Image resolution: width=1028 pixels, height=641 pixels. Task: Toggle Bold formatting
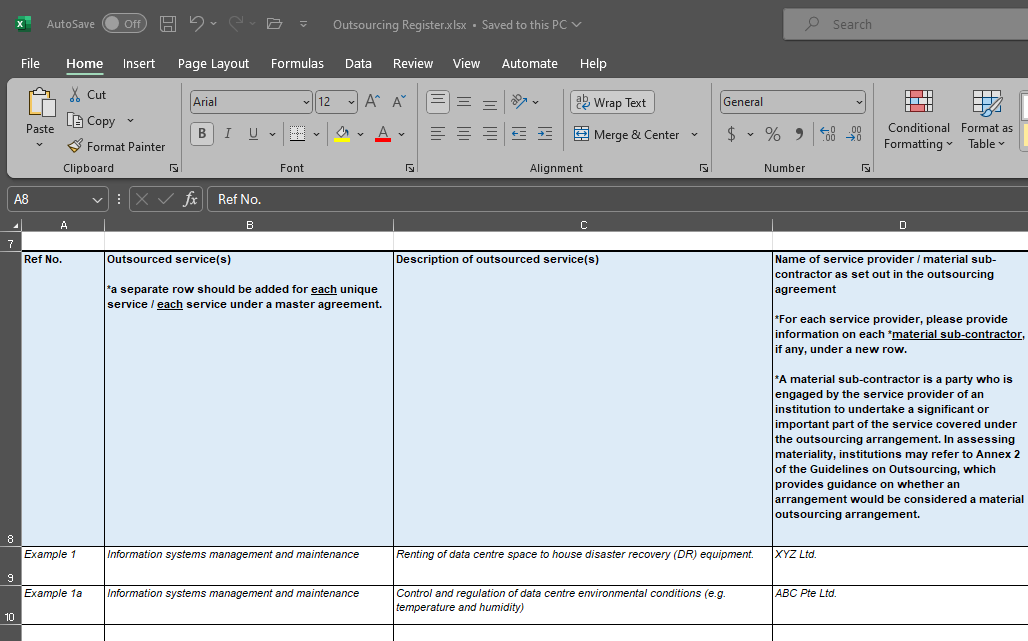pos(202,134)
